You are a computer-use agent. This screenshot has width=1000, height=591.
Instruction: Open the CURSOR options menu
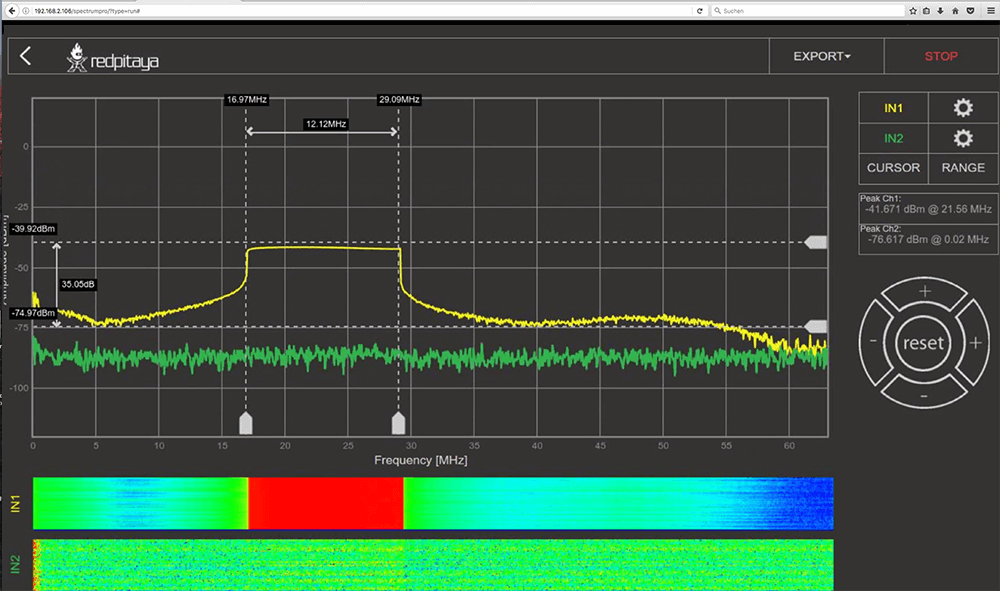893,168
